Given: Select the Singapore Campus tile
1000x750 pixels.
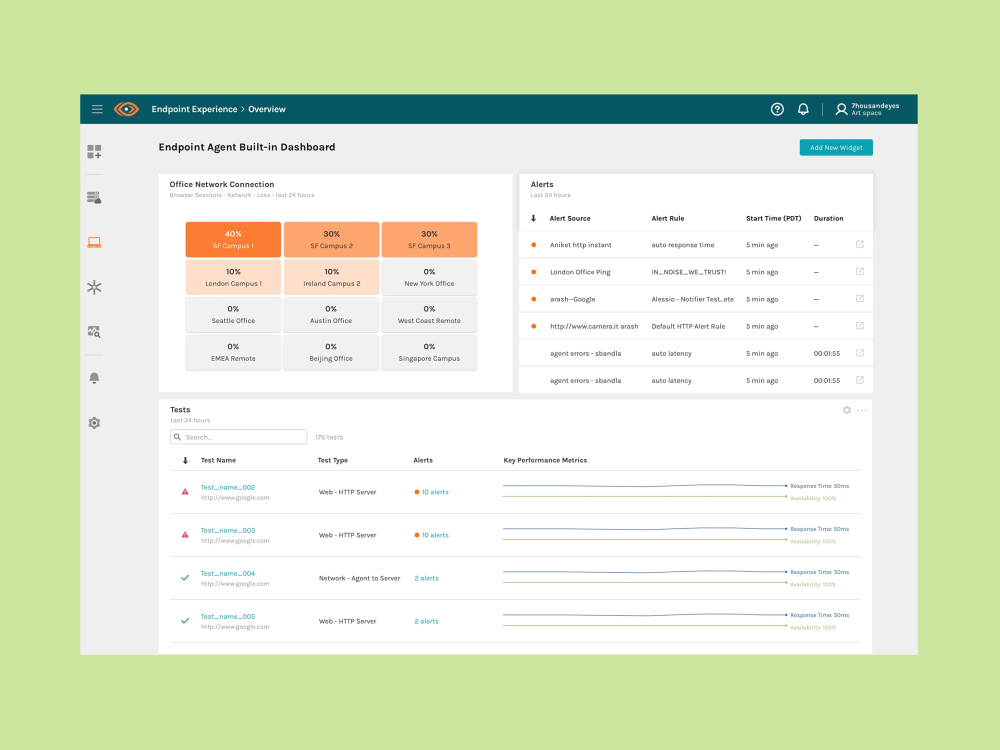Looking at the screenshot, I should point(429,352).
